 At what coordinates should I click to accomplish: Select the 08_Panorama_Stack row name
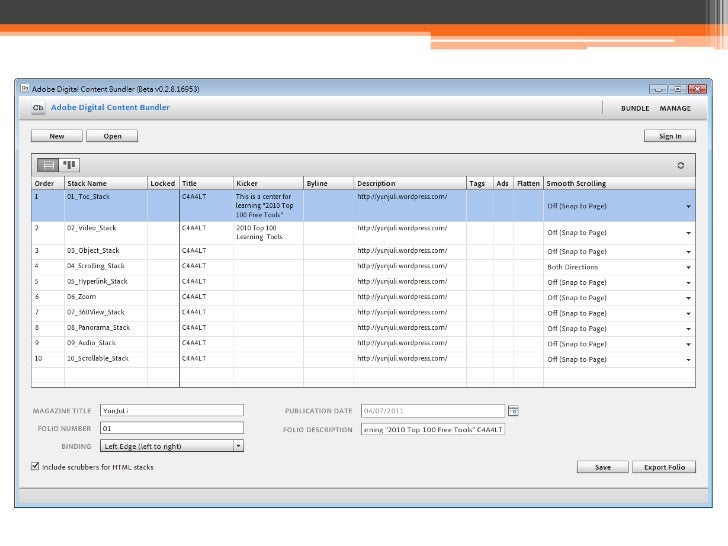98,327
